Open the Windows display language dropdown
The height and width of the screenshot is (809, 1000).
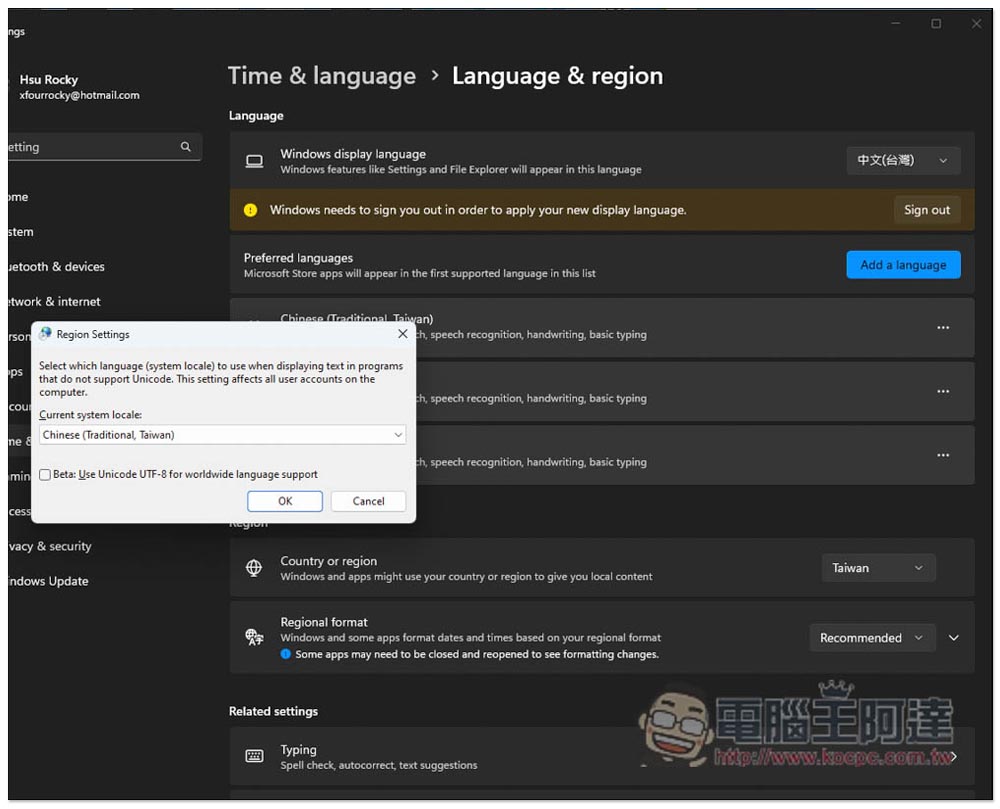tap(903, 161)
